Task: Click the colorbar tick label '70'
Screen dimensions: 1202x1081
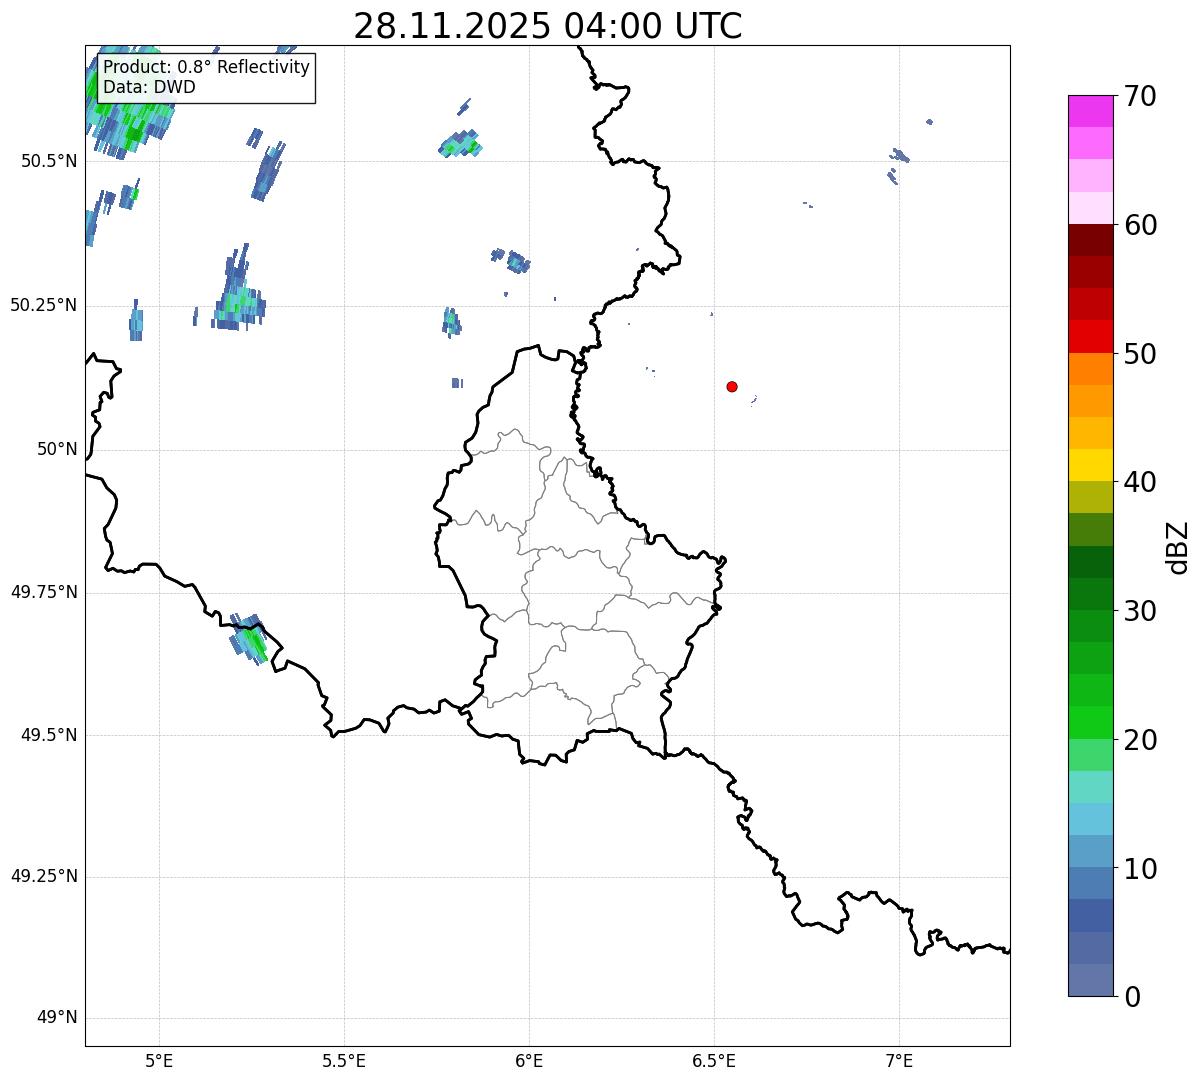Action: click(1140, 96)
